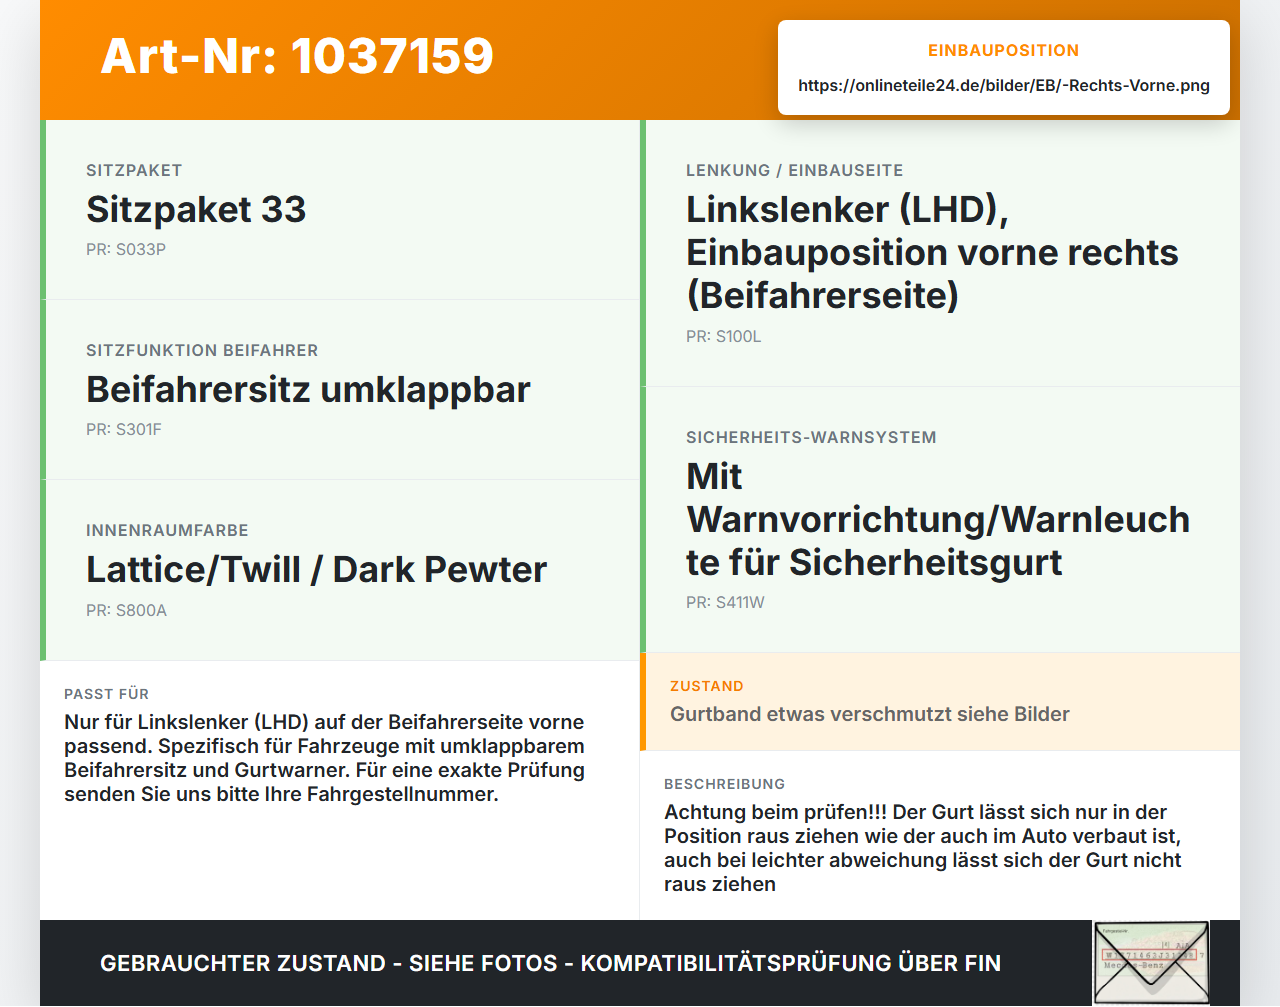Viewport: 1280px width, 1007px height.
Task: Select the Beifahrersitz umklappbar card
Action: click(x=340, y=390)
